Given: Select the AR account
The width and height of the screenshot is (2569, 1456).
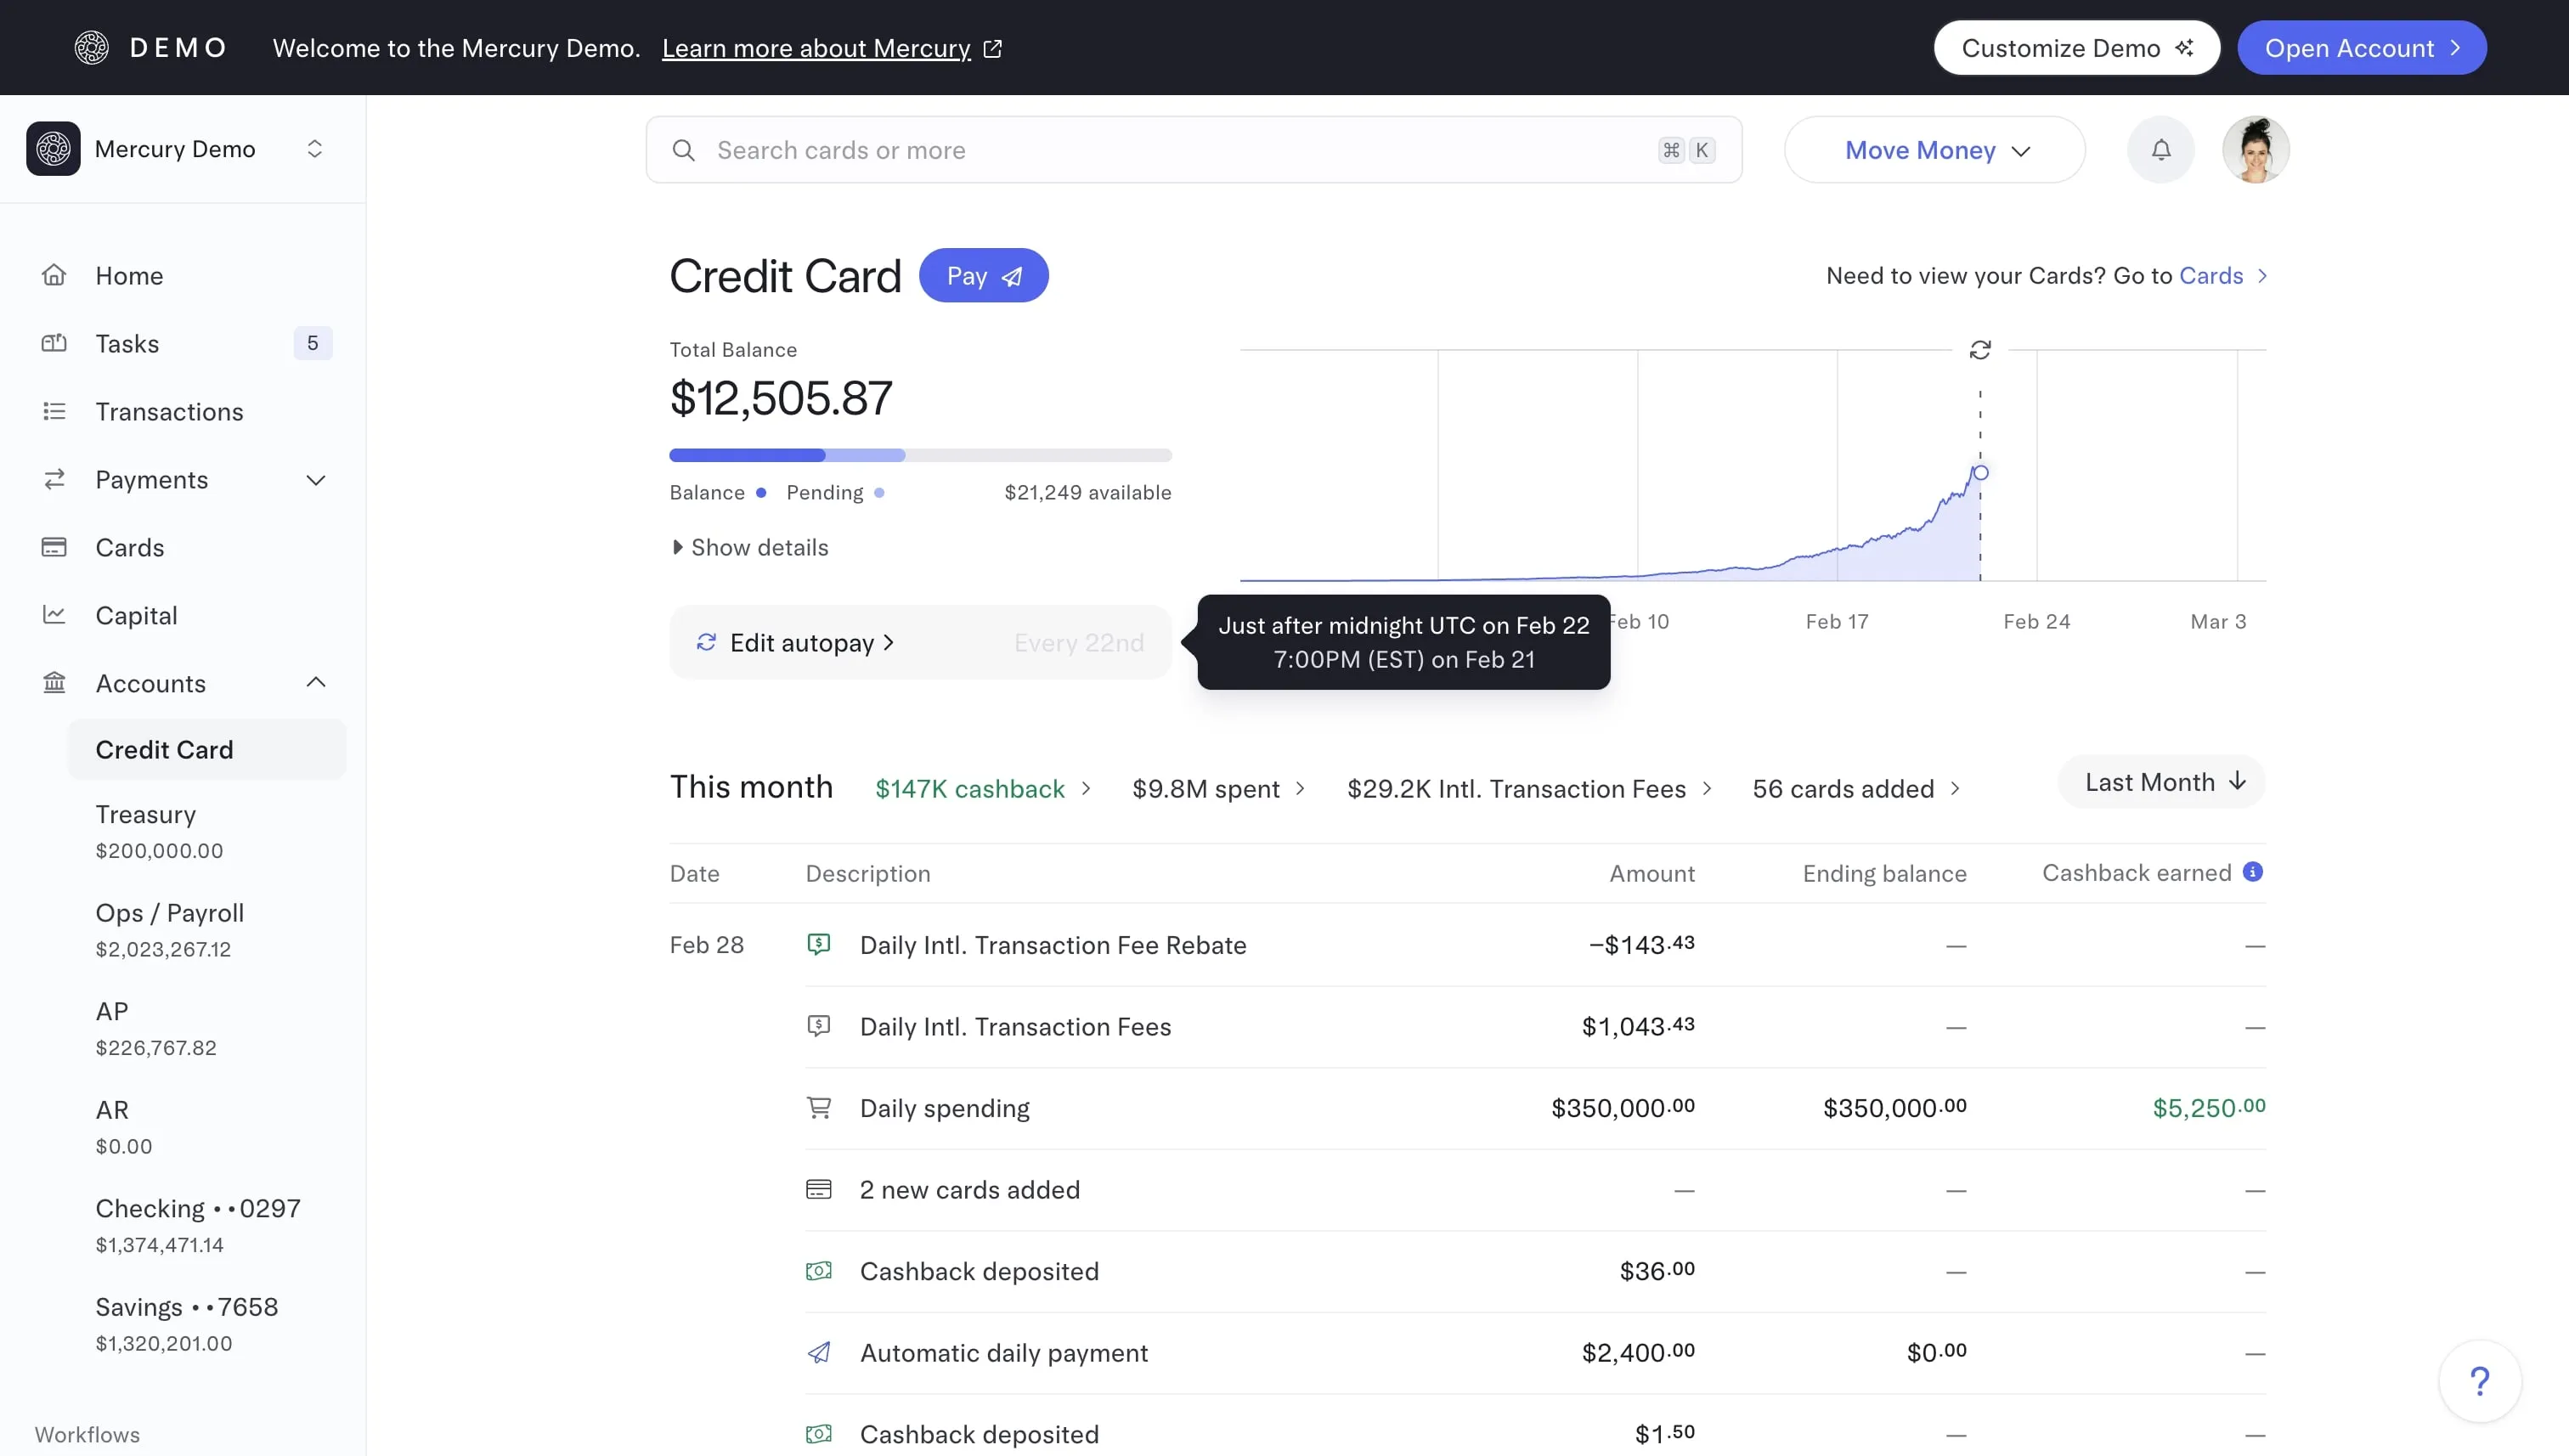Looking at the screenshot, I should point(207,1127).
